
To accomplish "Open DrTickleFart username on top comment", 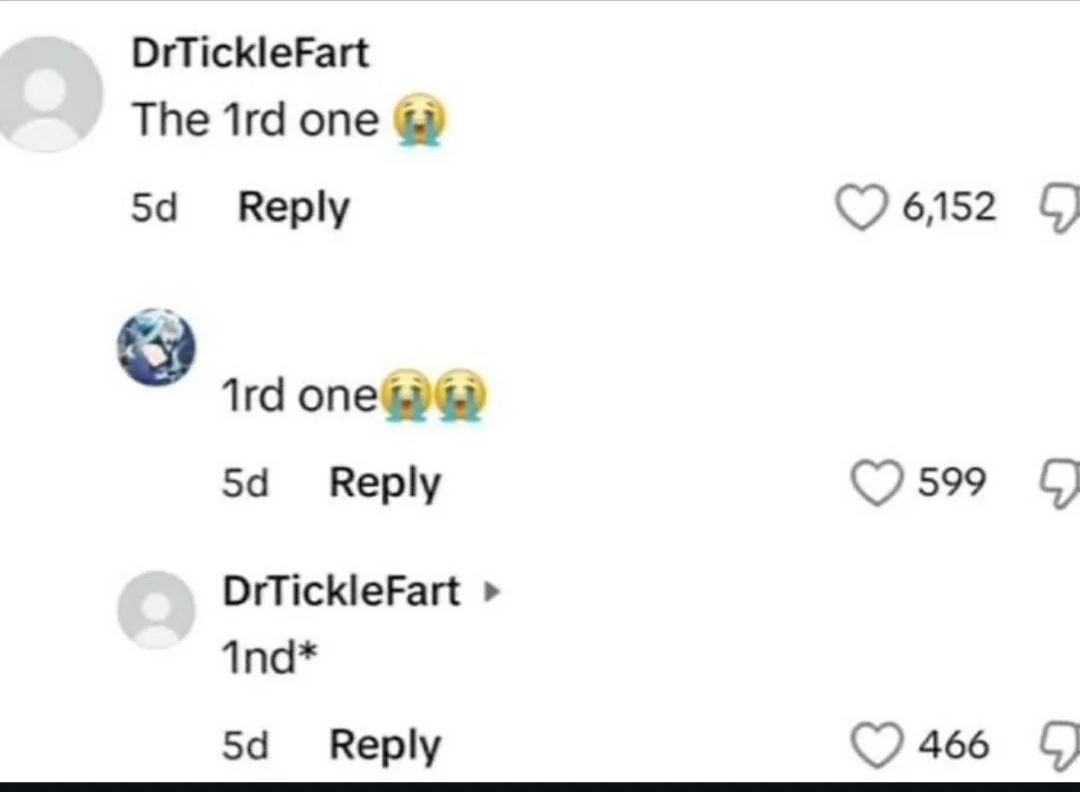I will point(250,53).
